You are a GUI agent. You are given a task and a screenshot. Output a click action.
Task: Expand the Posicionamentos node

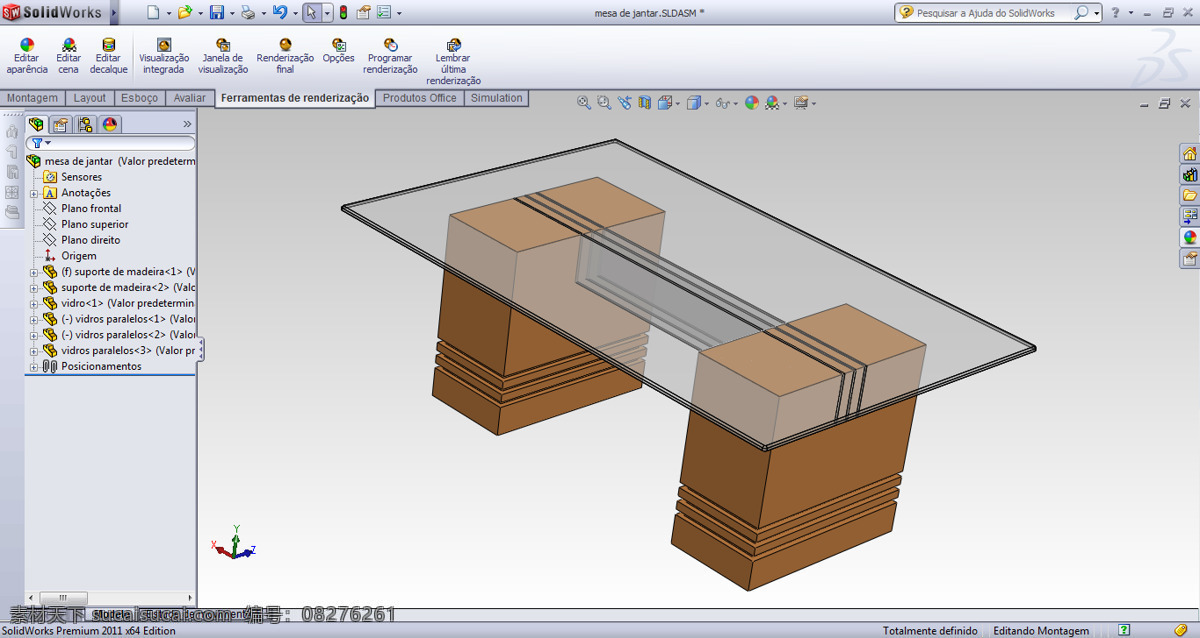[33, 367]
